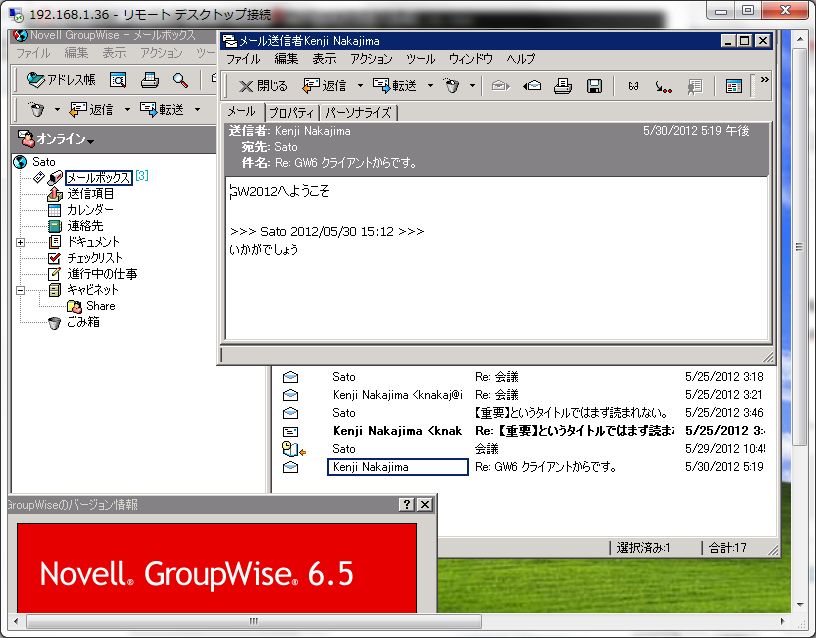The image size is (816, 638).
Task: Open the ごみ箱 trash folder
Action: (83, 322)
